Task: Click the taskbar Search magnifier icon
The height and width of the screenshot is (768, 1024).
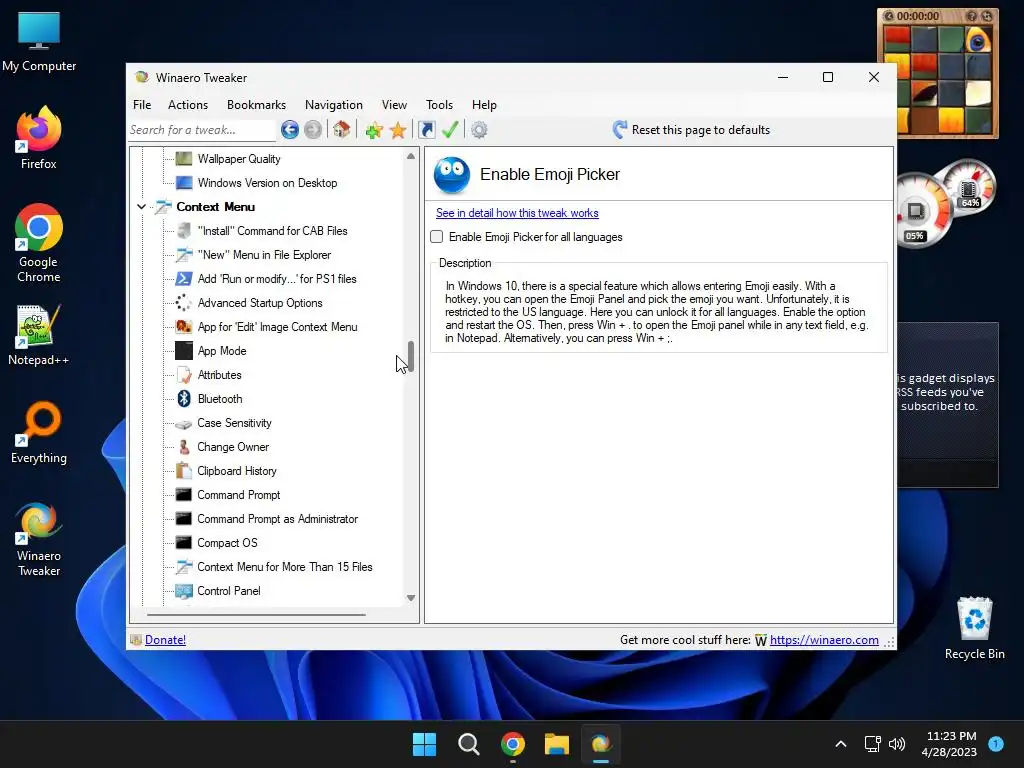Action: click(x=468, y=744)
